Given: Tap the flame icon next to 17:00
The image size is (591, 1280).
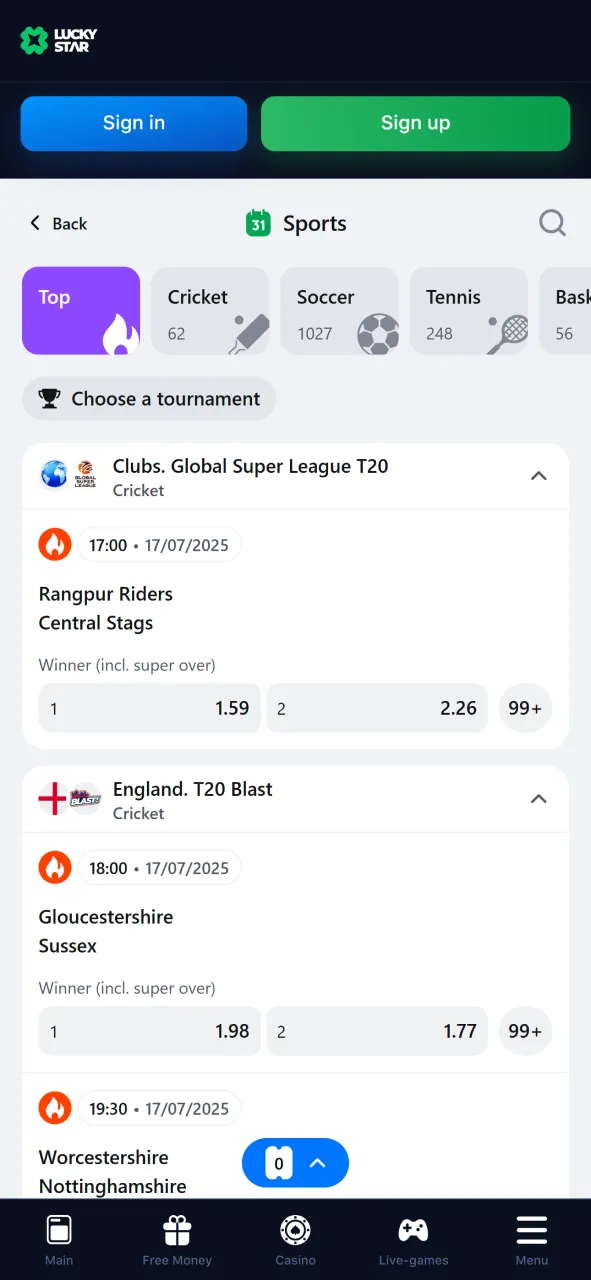Looking at the screenshot, I should (55, 544).
